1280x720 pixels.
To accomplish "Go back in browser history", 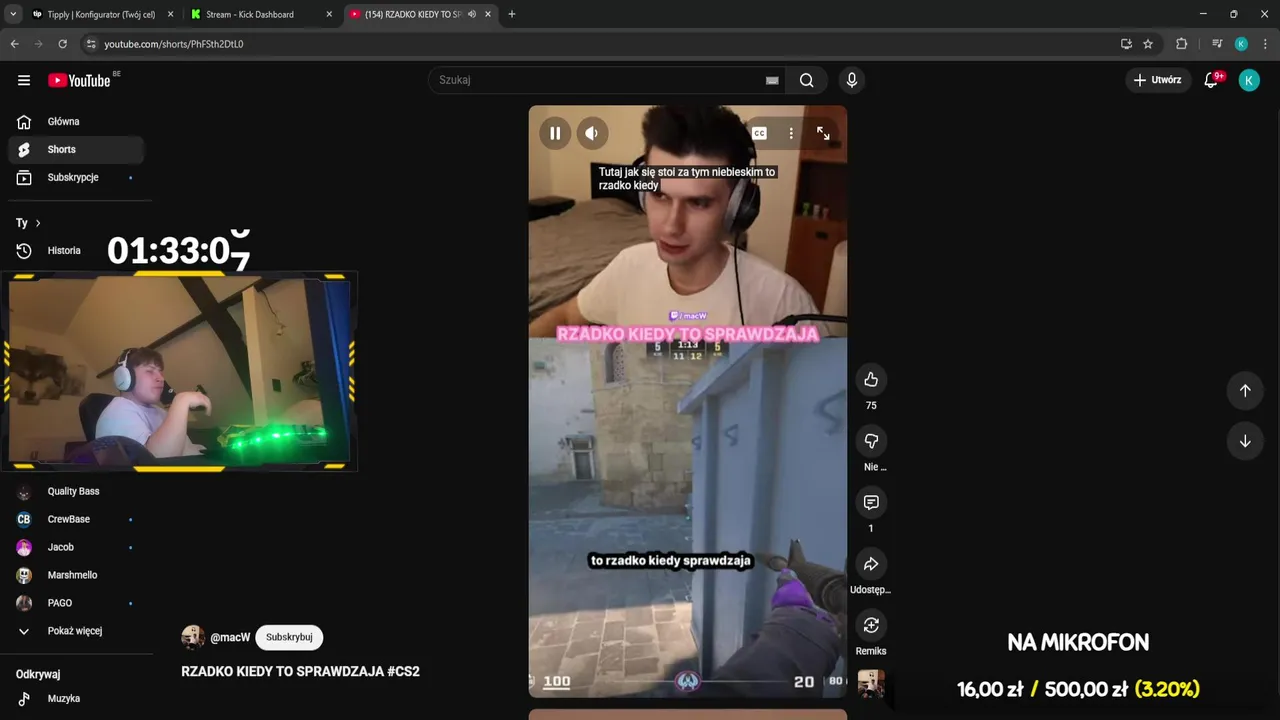I will [x=14, y=44].
